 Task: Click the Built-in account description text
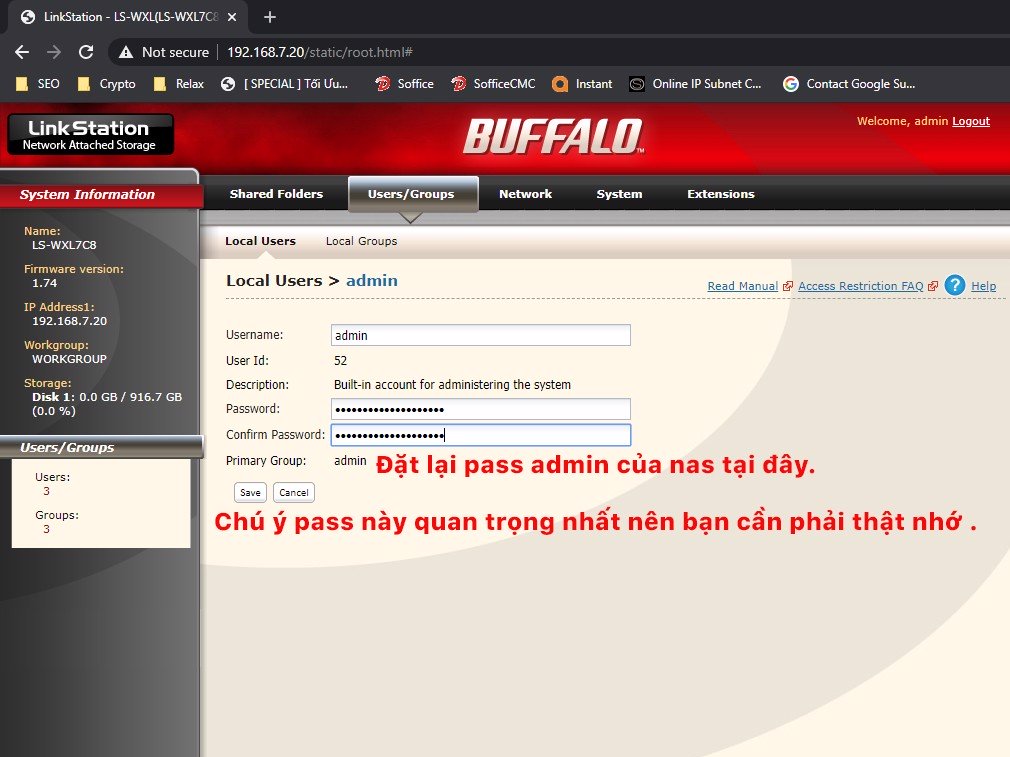452,385
